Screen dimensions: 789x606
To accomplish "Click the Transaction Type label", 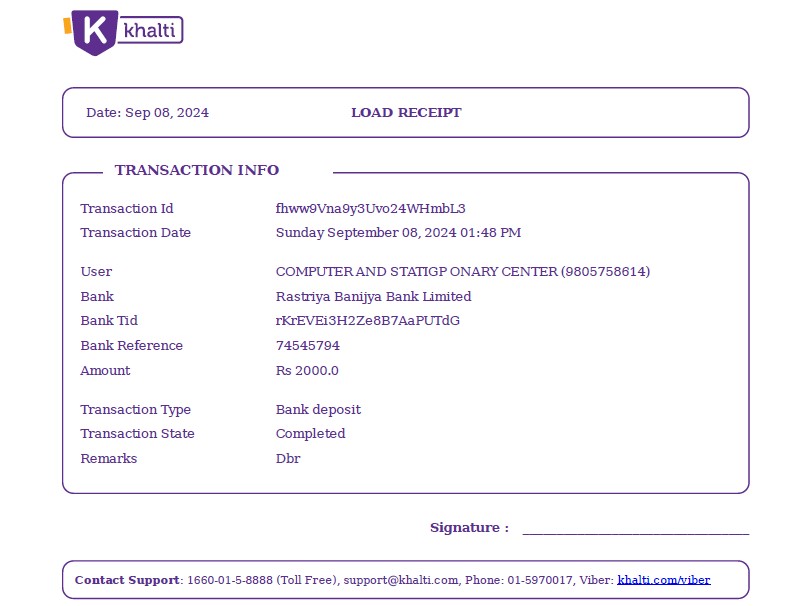I will (x=135, y=410).
